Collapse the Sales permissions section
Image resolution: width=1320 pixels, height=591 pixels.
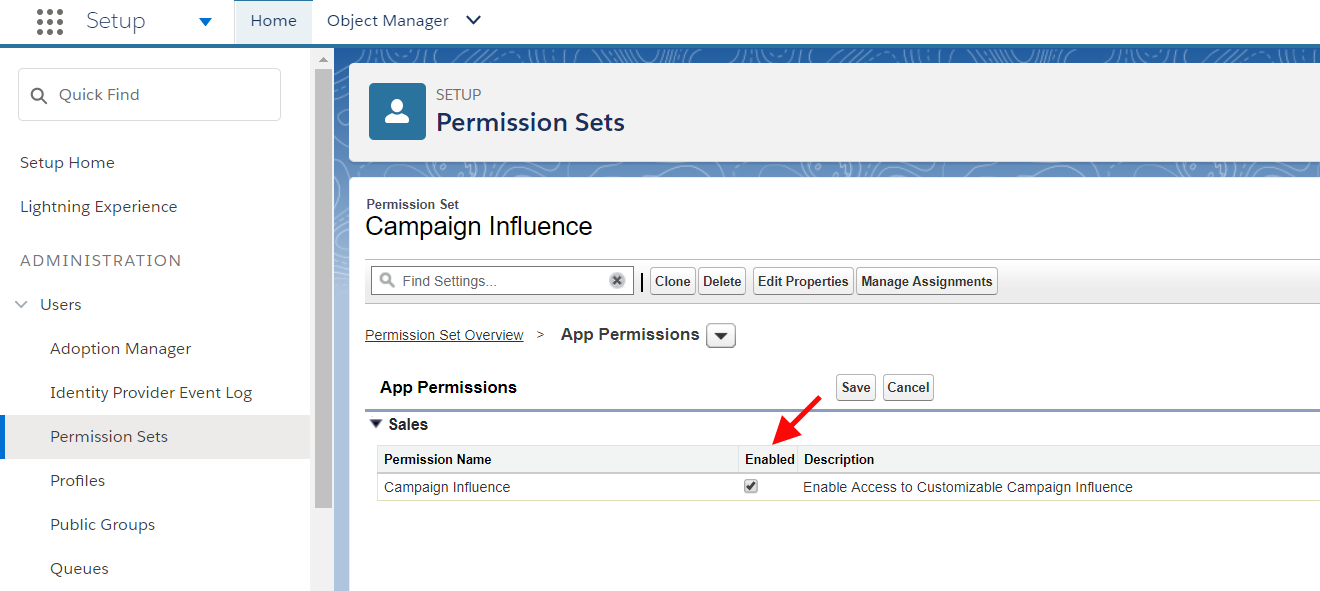[376, 423]
